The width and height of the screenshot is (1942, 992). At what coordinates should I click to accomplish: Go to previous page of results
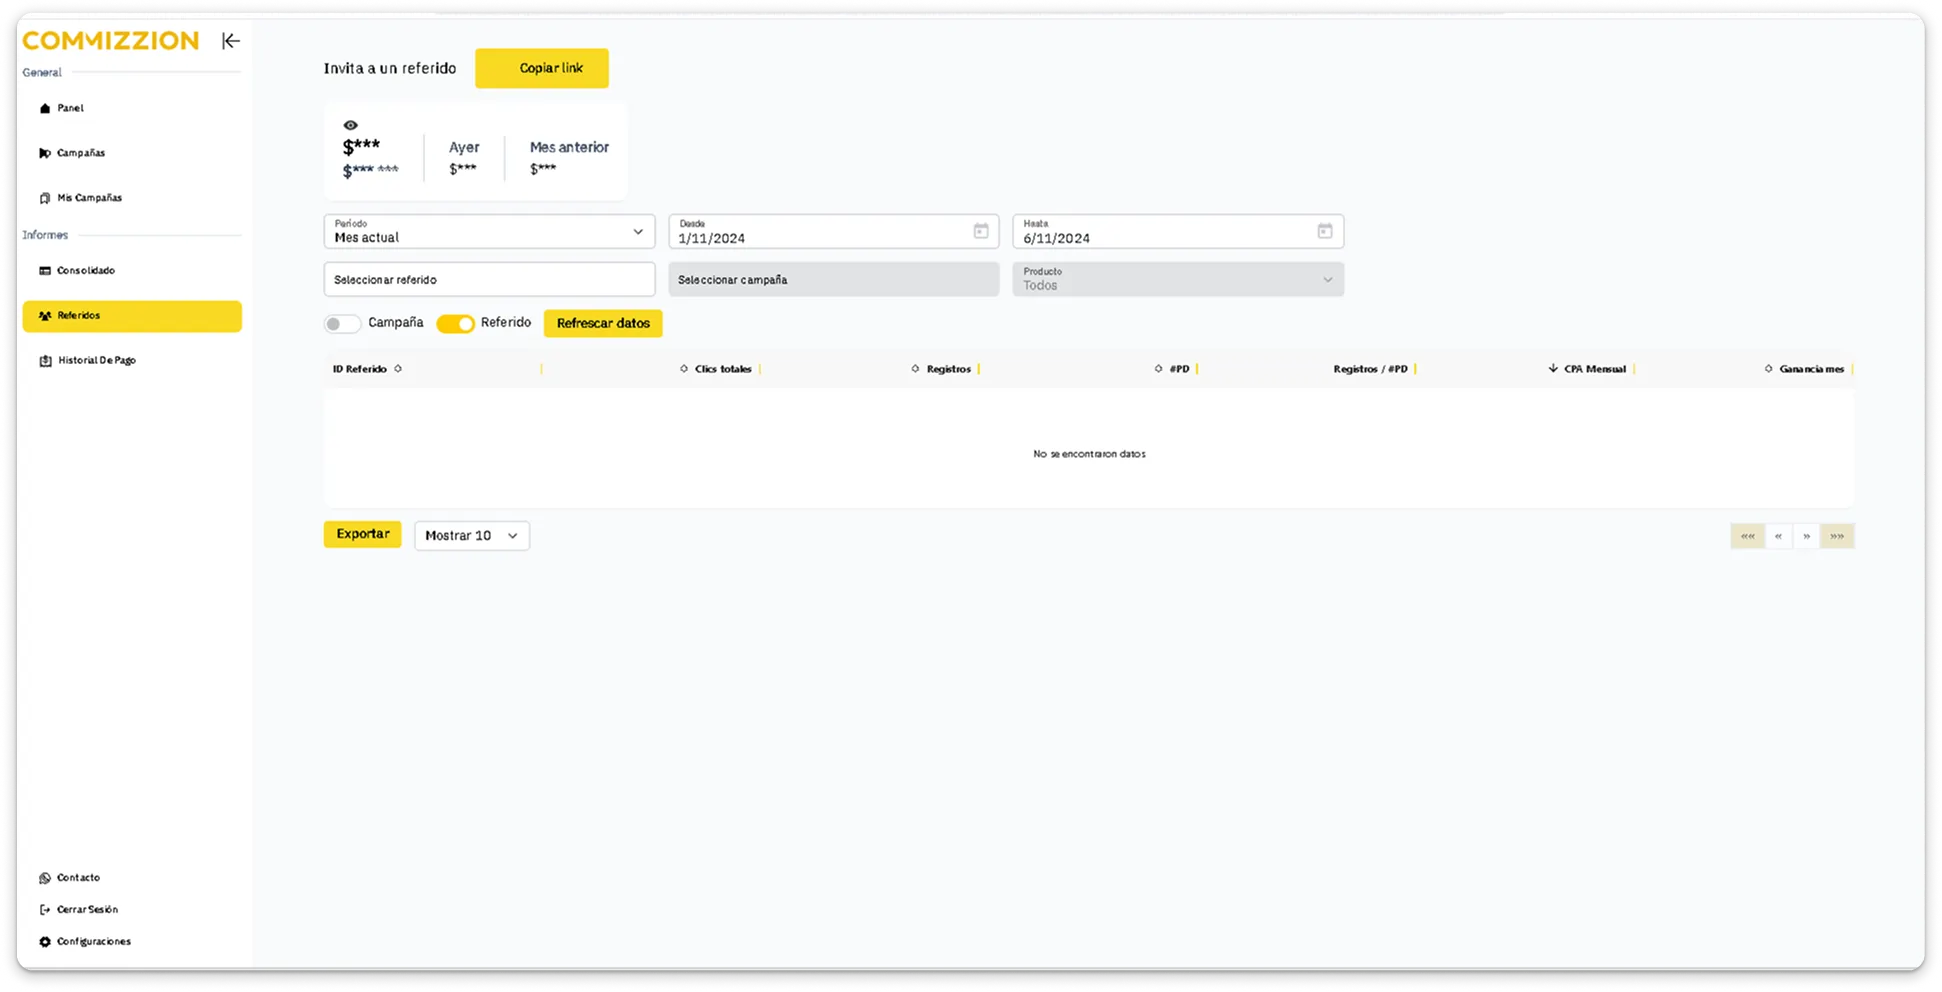(1778, 536)
